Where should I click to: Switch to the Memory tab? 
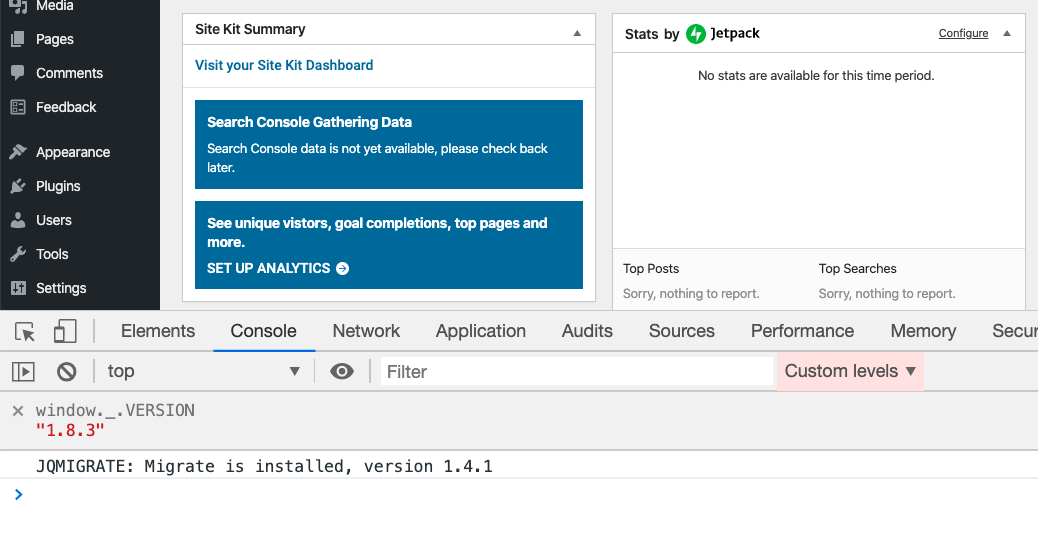(x=923, y=331)
